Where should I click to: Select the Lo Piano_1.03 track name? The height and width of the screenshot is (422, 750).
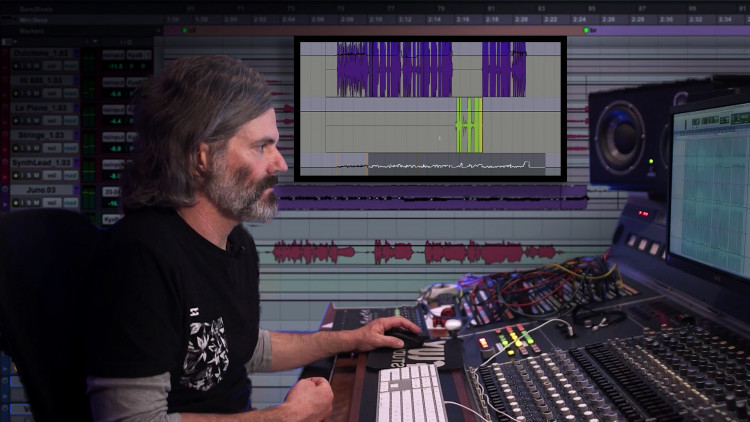click(x=42, y=108)
